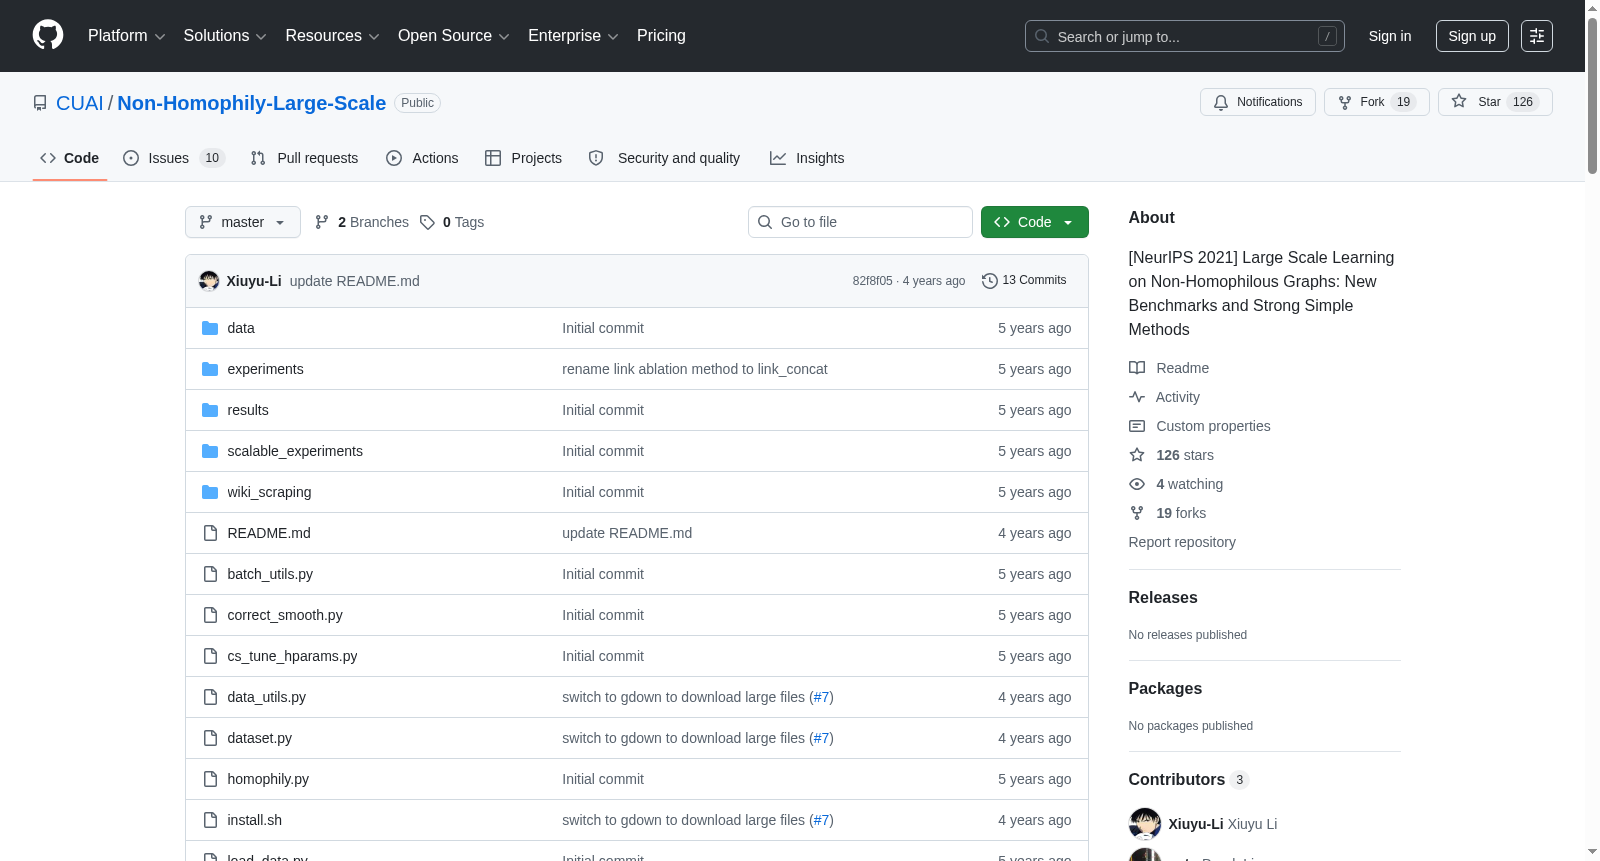1600x861 pixels.
Task: Click the watching eye icon in About
Action: [1137, 484]
